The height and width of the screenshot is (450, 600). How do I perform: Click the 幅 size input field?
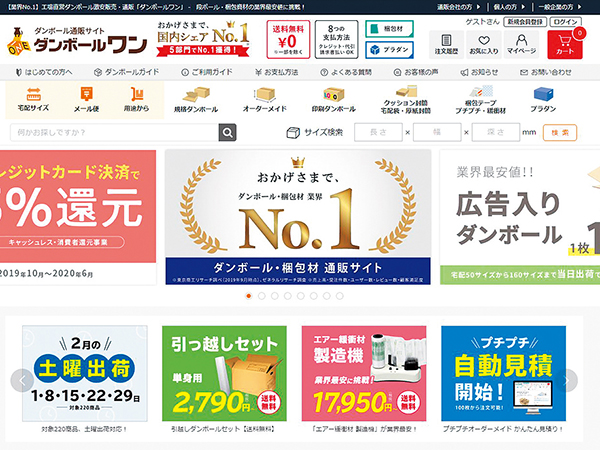pyautogui.click(x=437, y=132)
